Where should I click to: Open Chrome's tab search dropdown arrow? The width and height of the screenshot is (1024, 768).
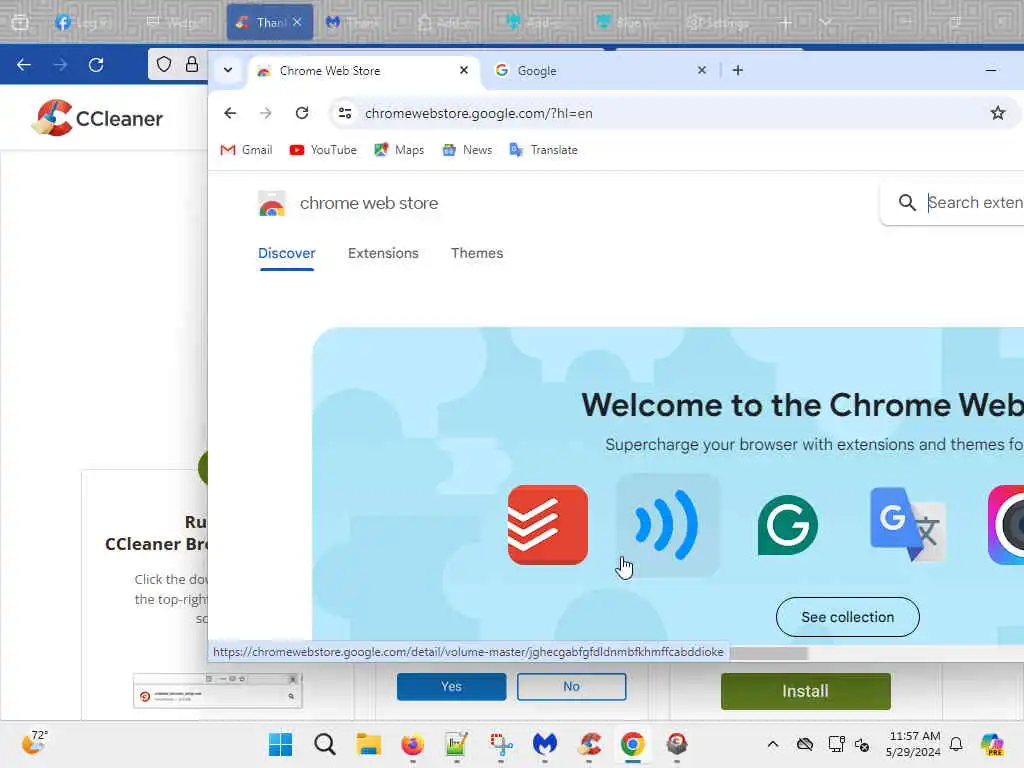click(x=227, y=70)
